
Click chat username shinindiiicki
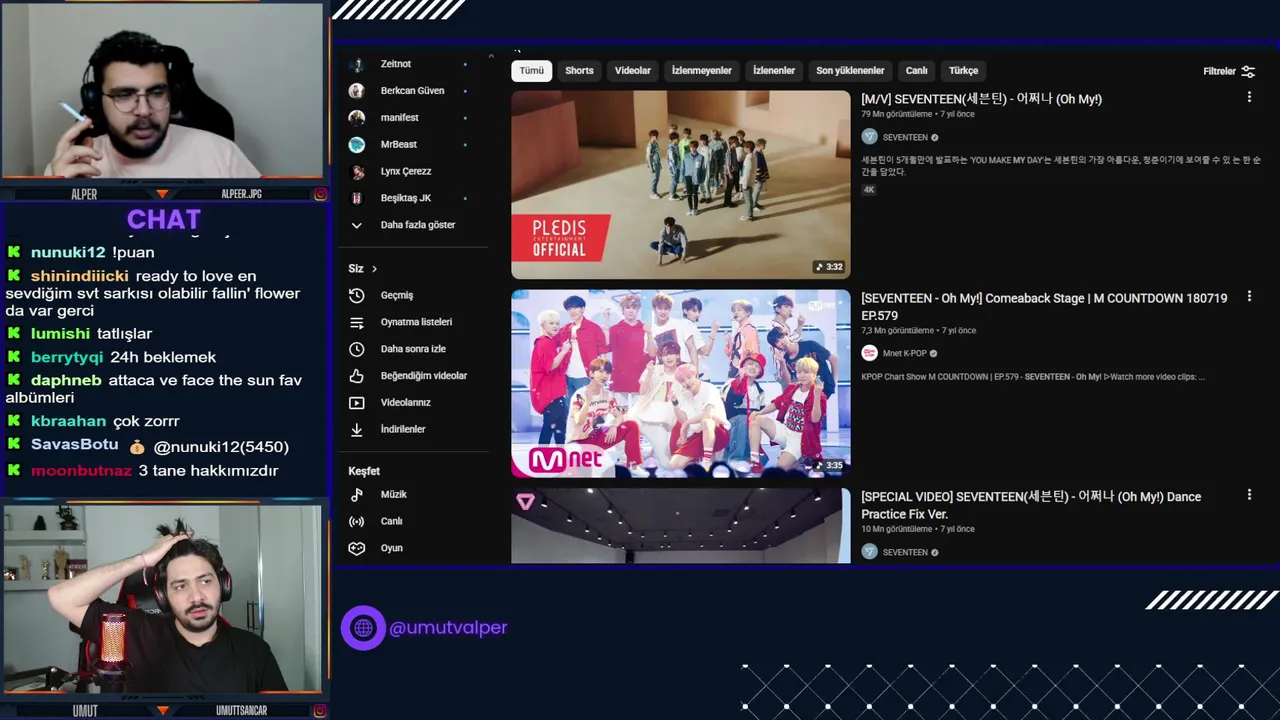click(x=79, y=276)
